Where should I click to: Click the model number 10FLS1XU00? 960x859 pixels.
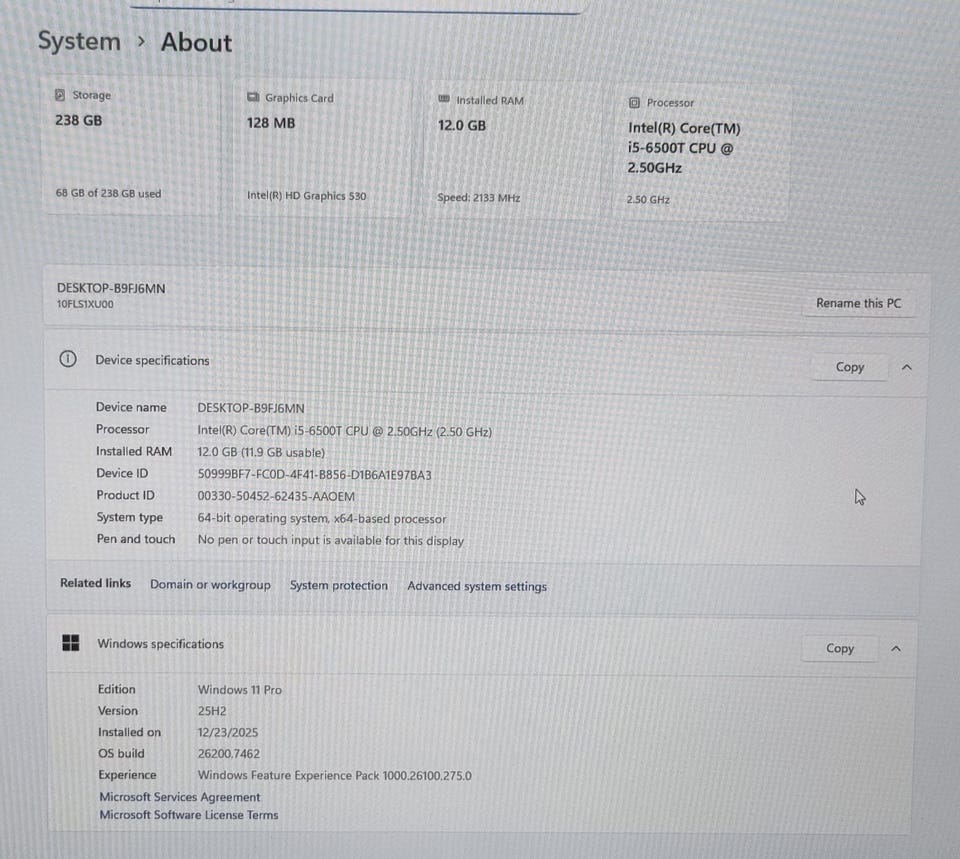tap(85, 304)
